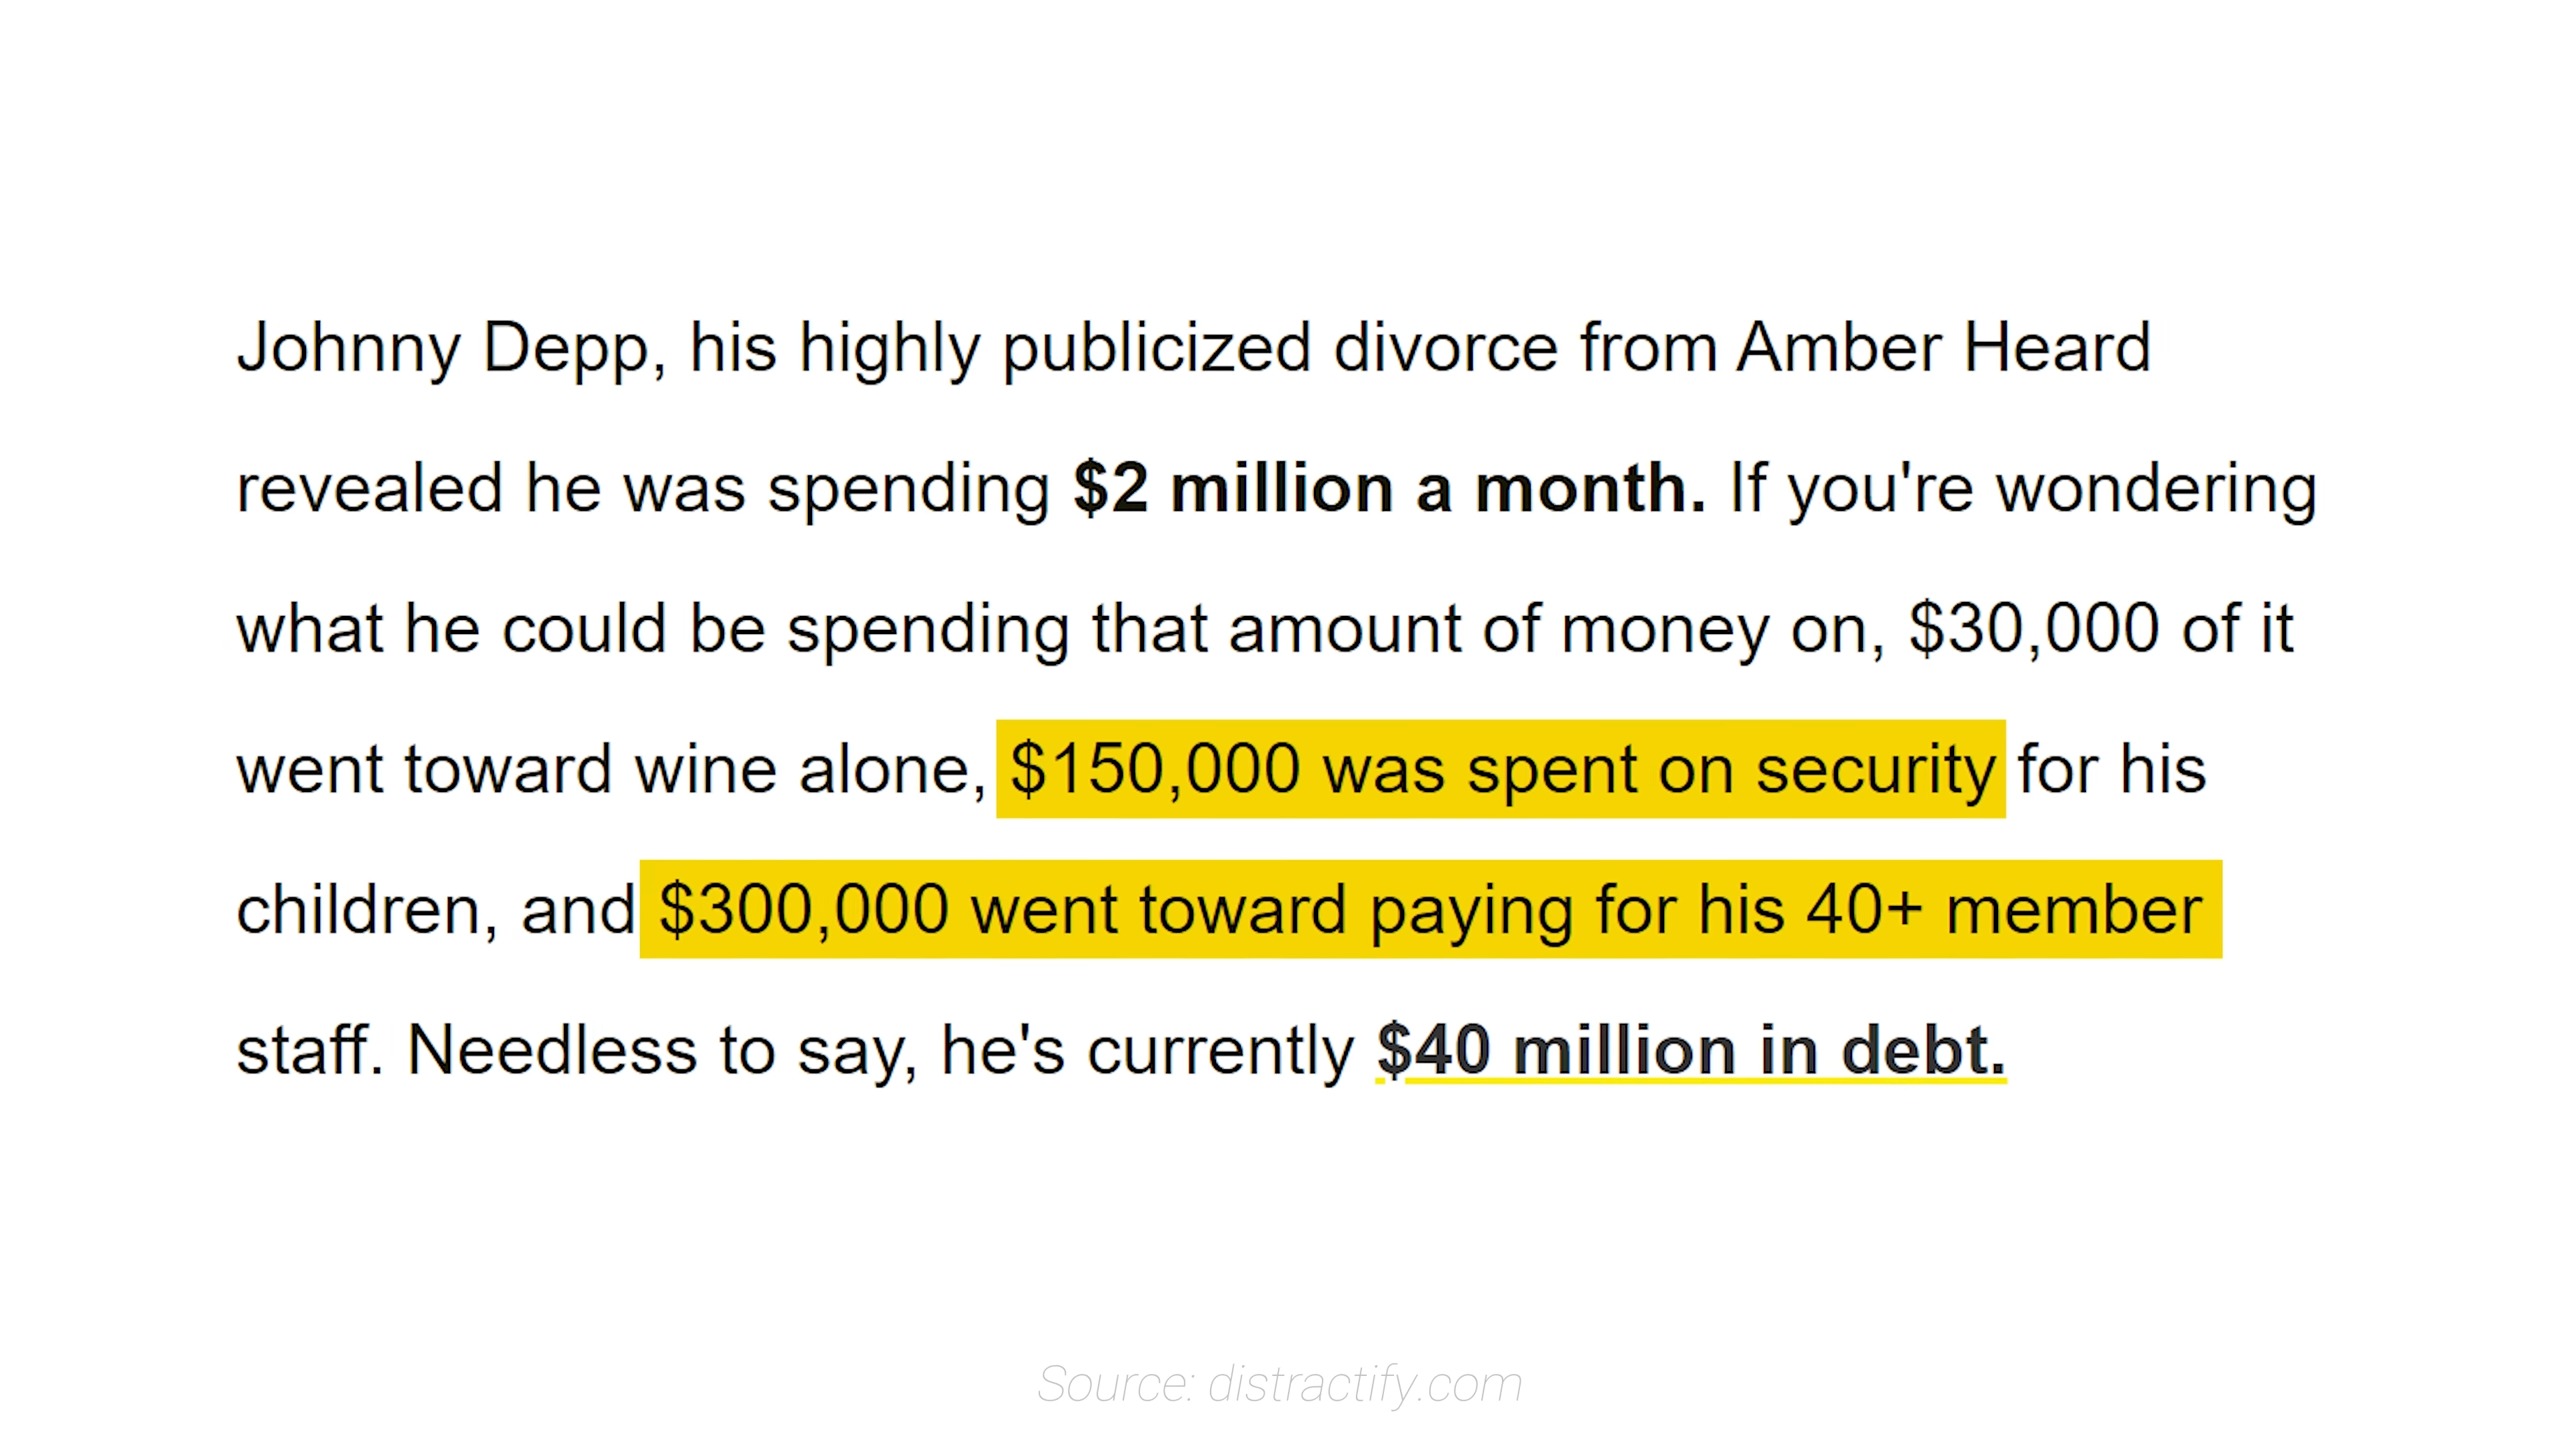
Task: Click the bold '$2 million a month.' text
Action: pos(1389,488)
